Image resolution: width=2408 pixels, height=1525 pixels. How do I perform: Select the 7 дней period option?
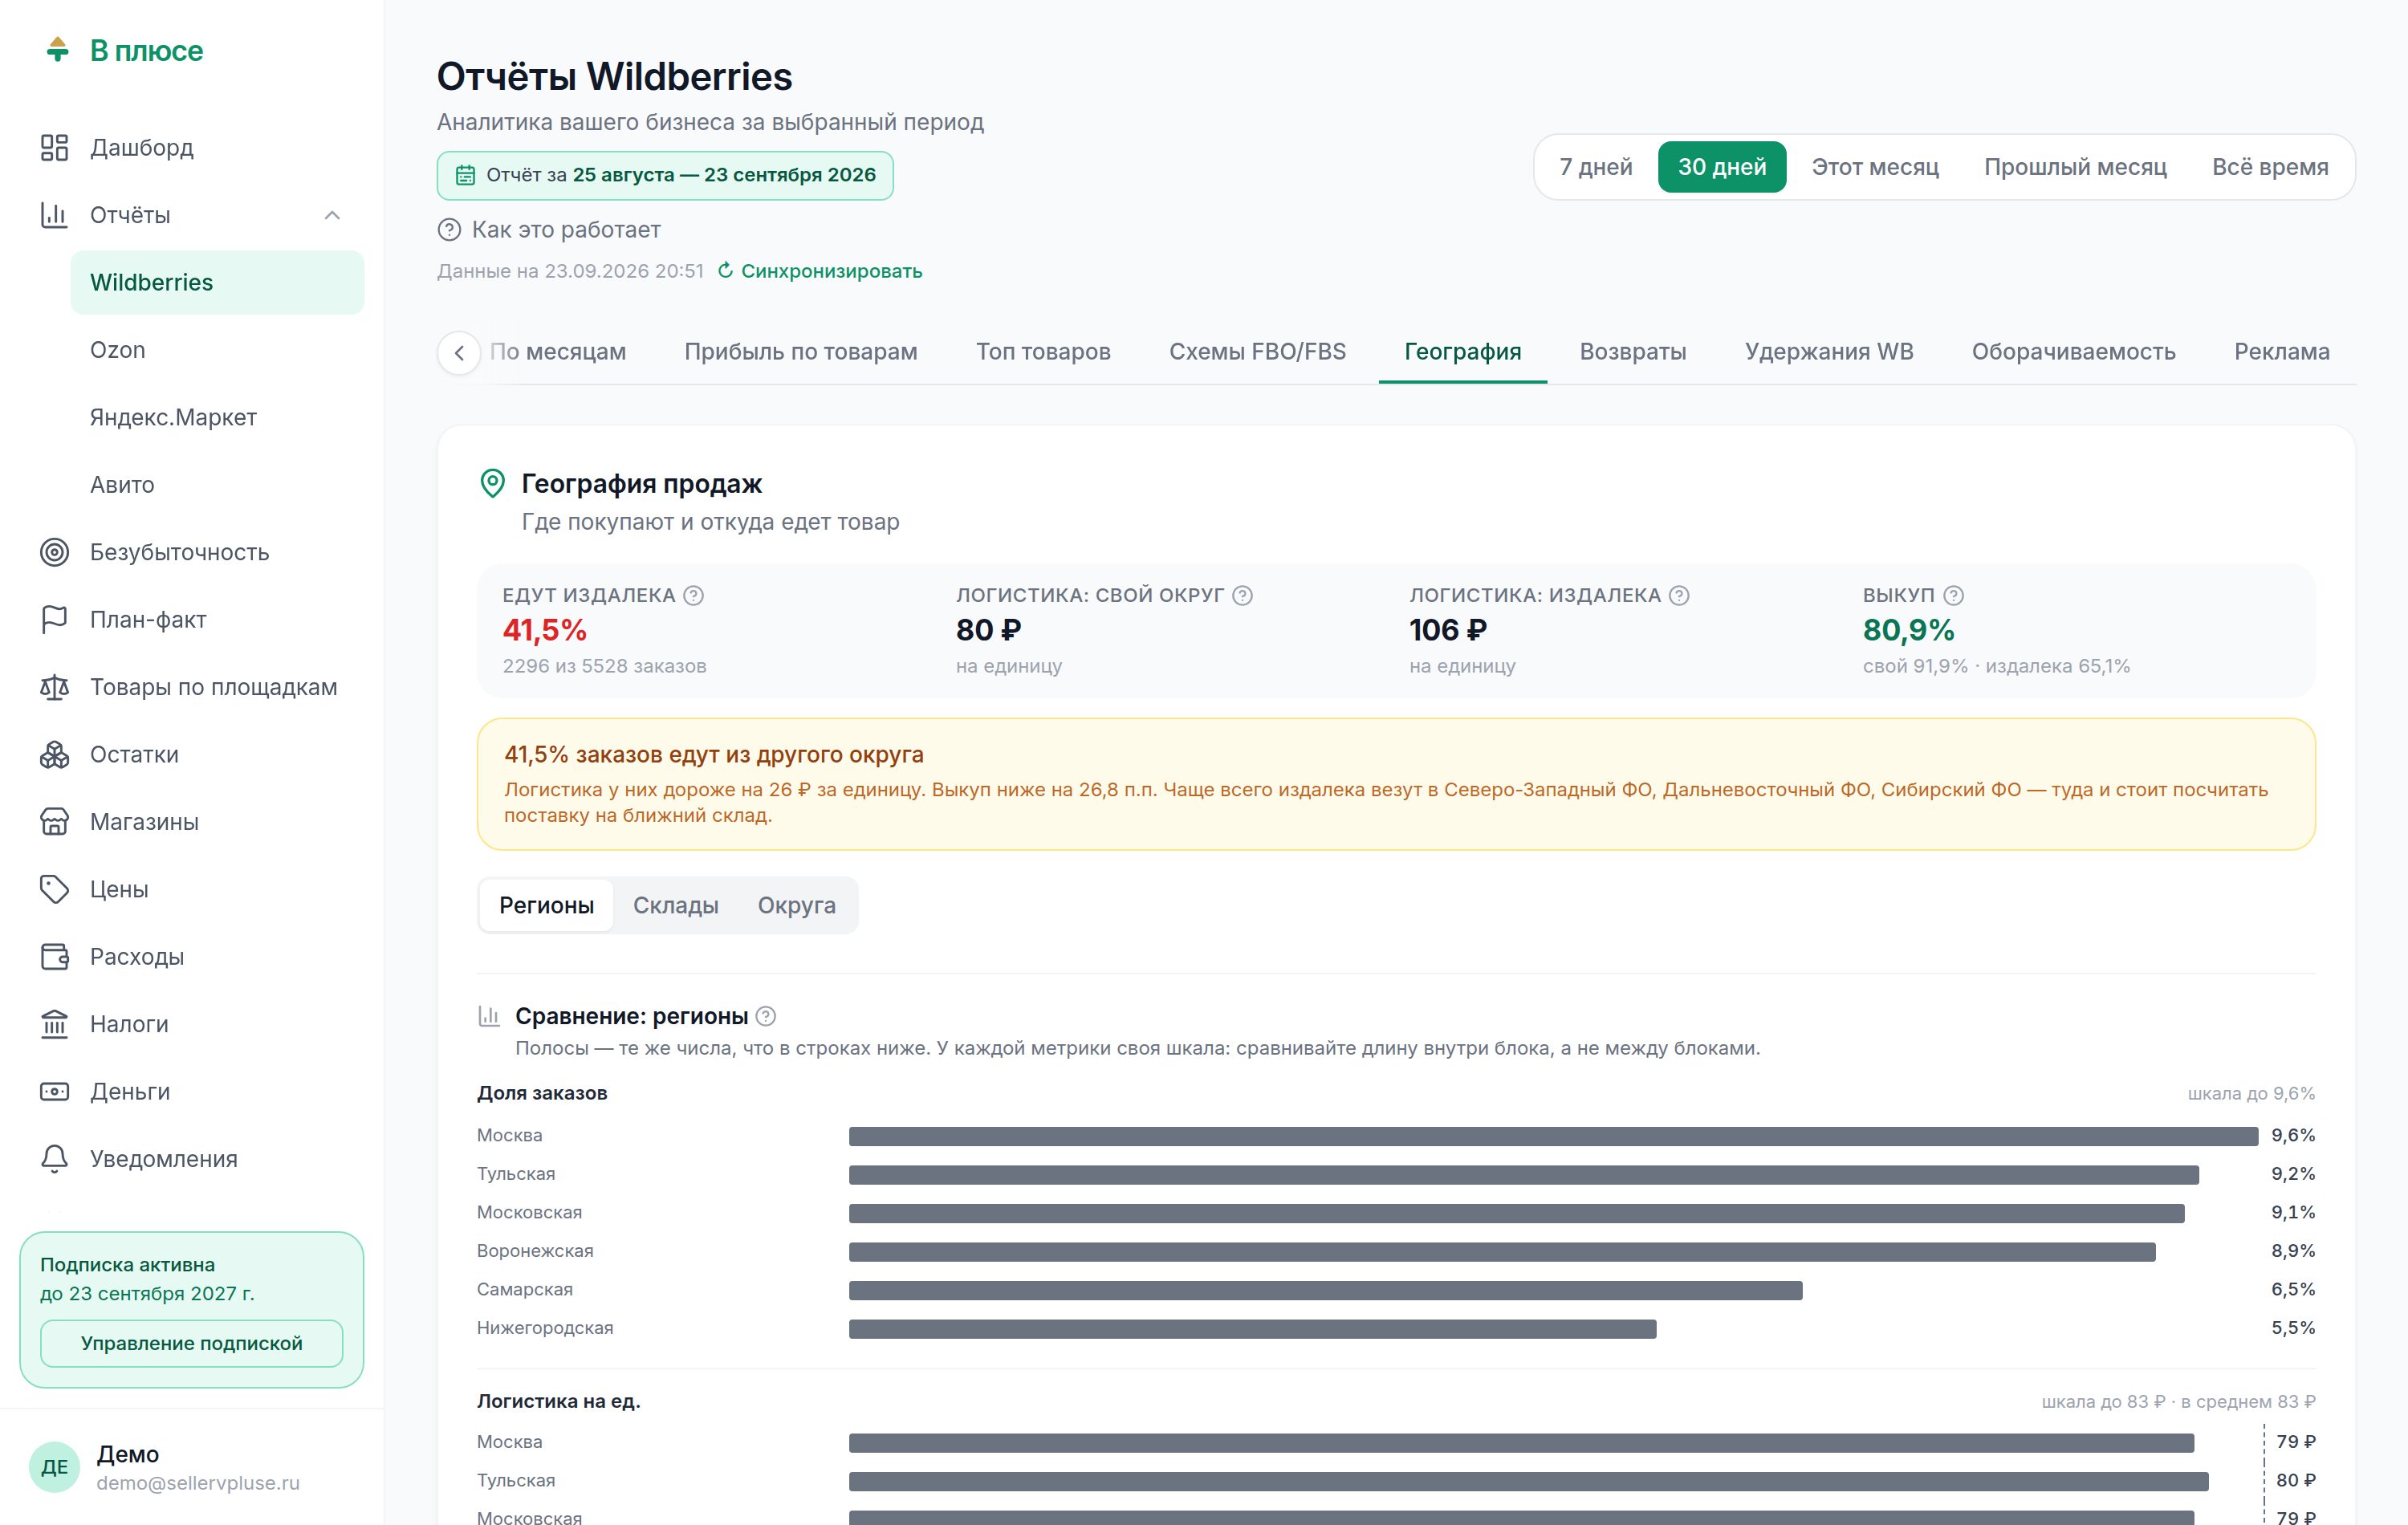[x=1596, y=167]
